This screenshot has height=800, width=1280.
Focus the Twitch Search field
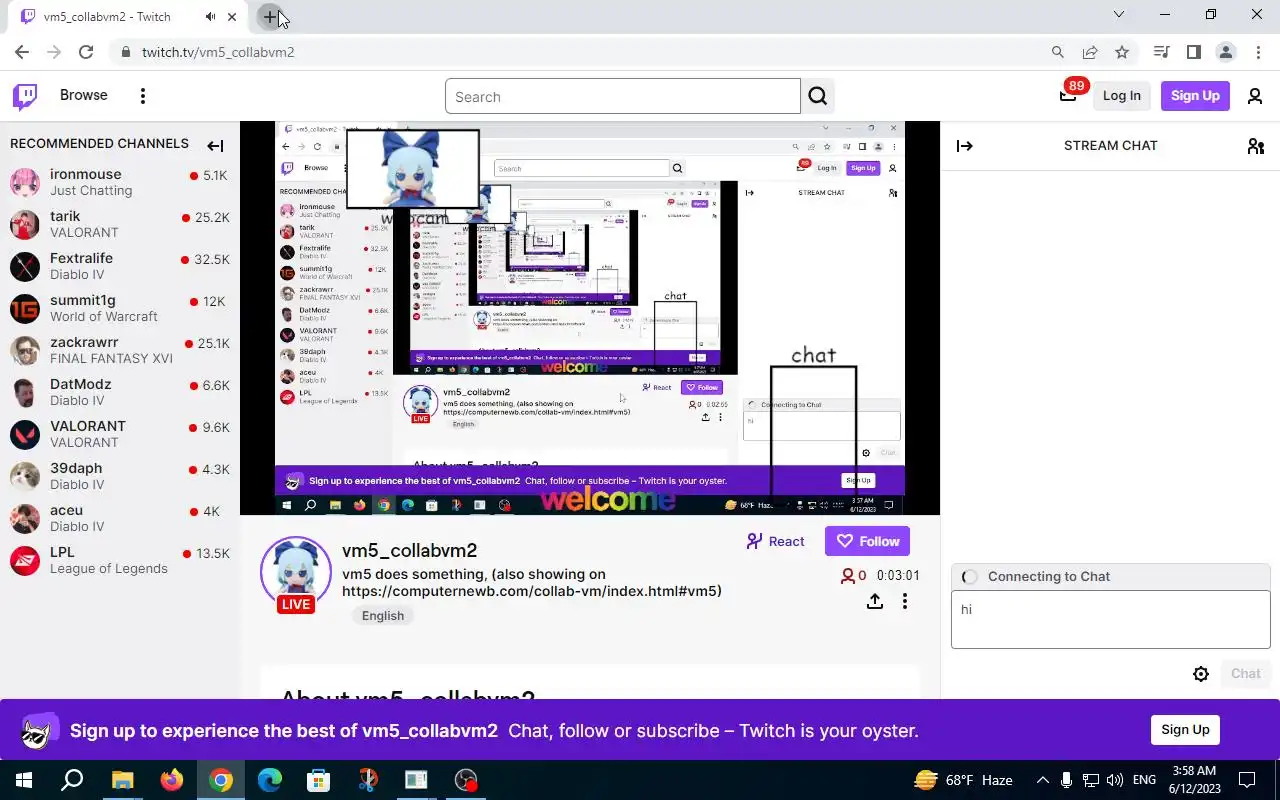(x=623, y=97)
